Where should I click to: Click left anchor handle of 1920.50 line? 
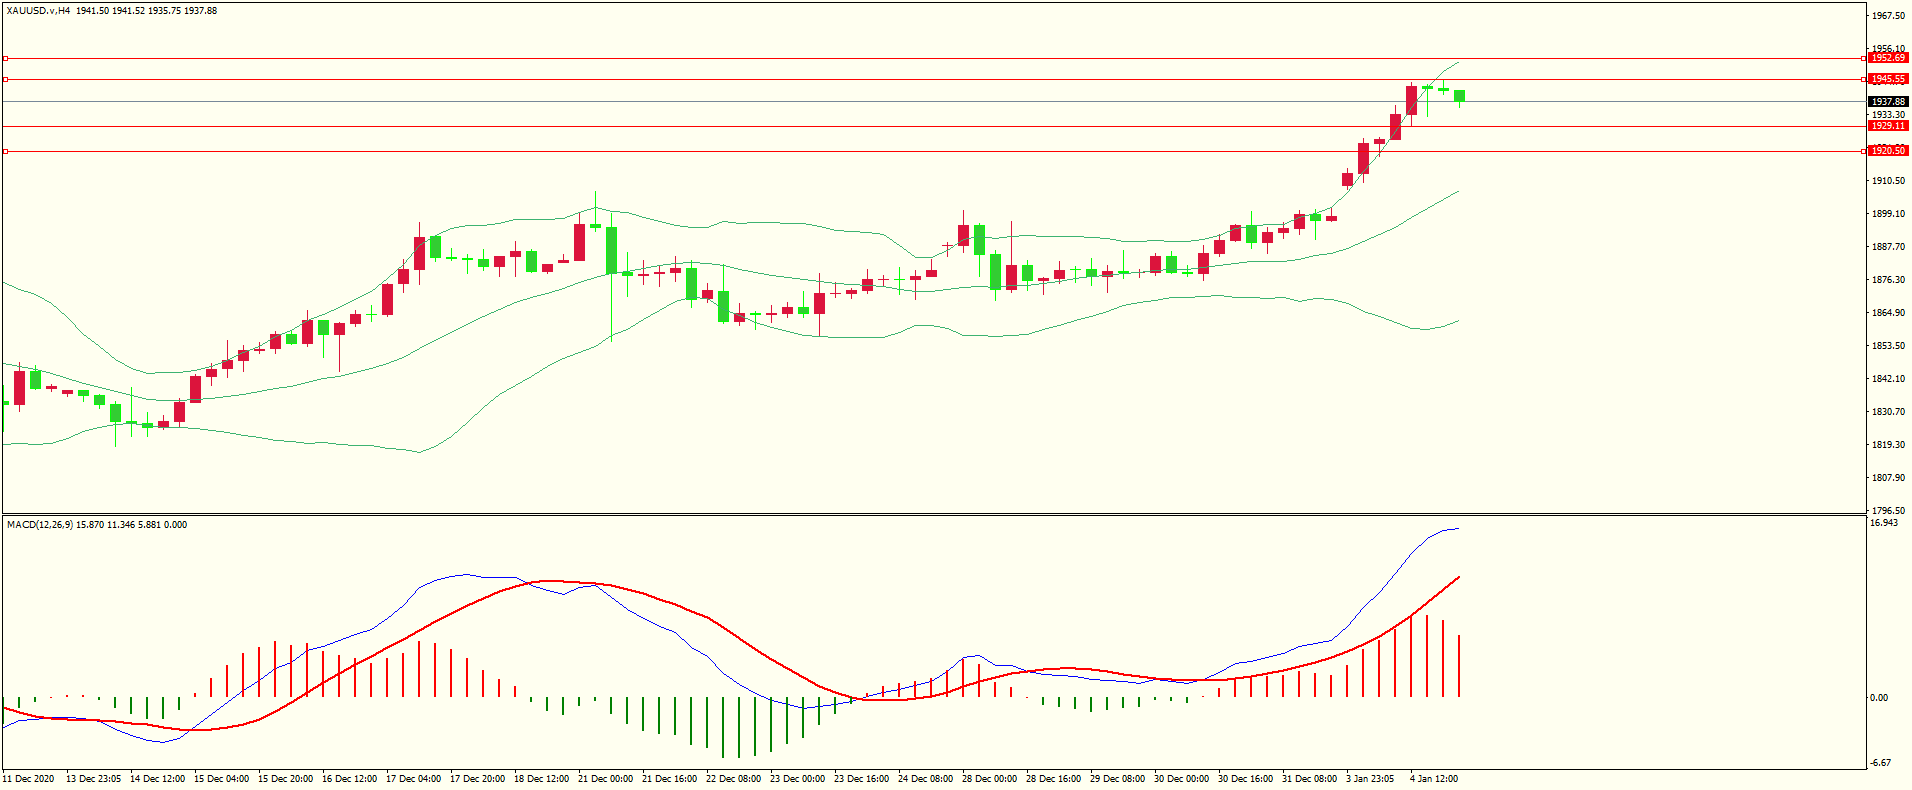[5, 151]
